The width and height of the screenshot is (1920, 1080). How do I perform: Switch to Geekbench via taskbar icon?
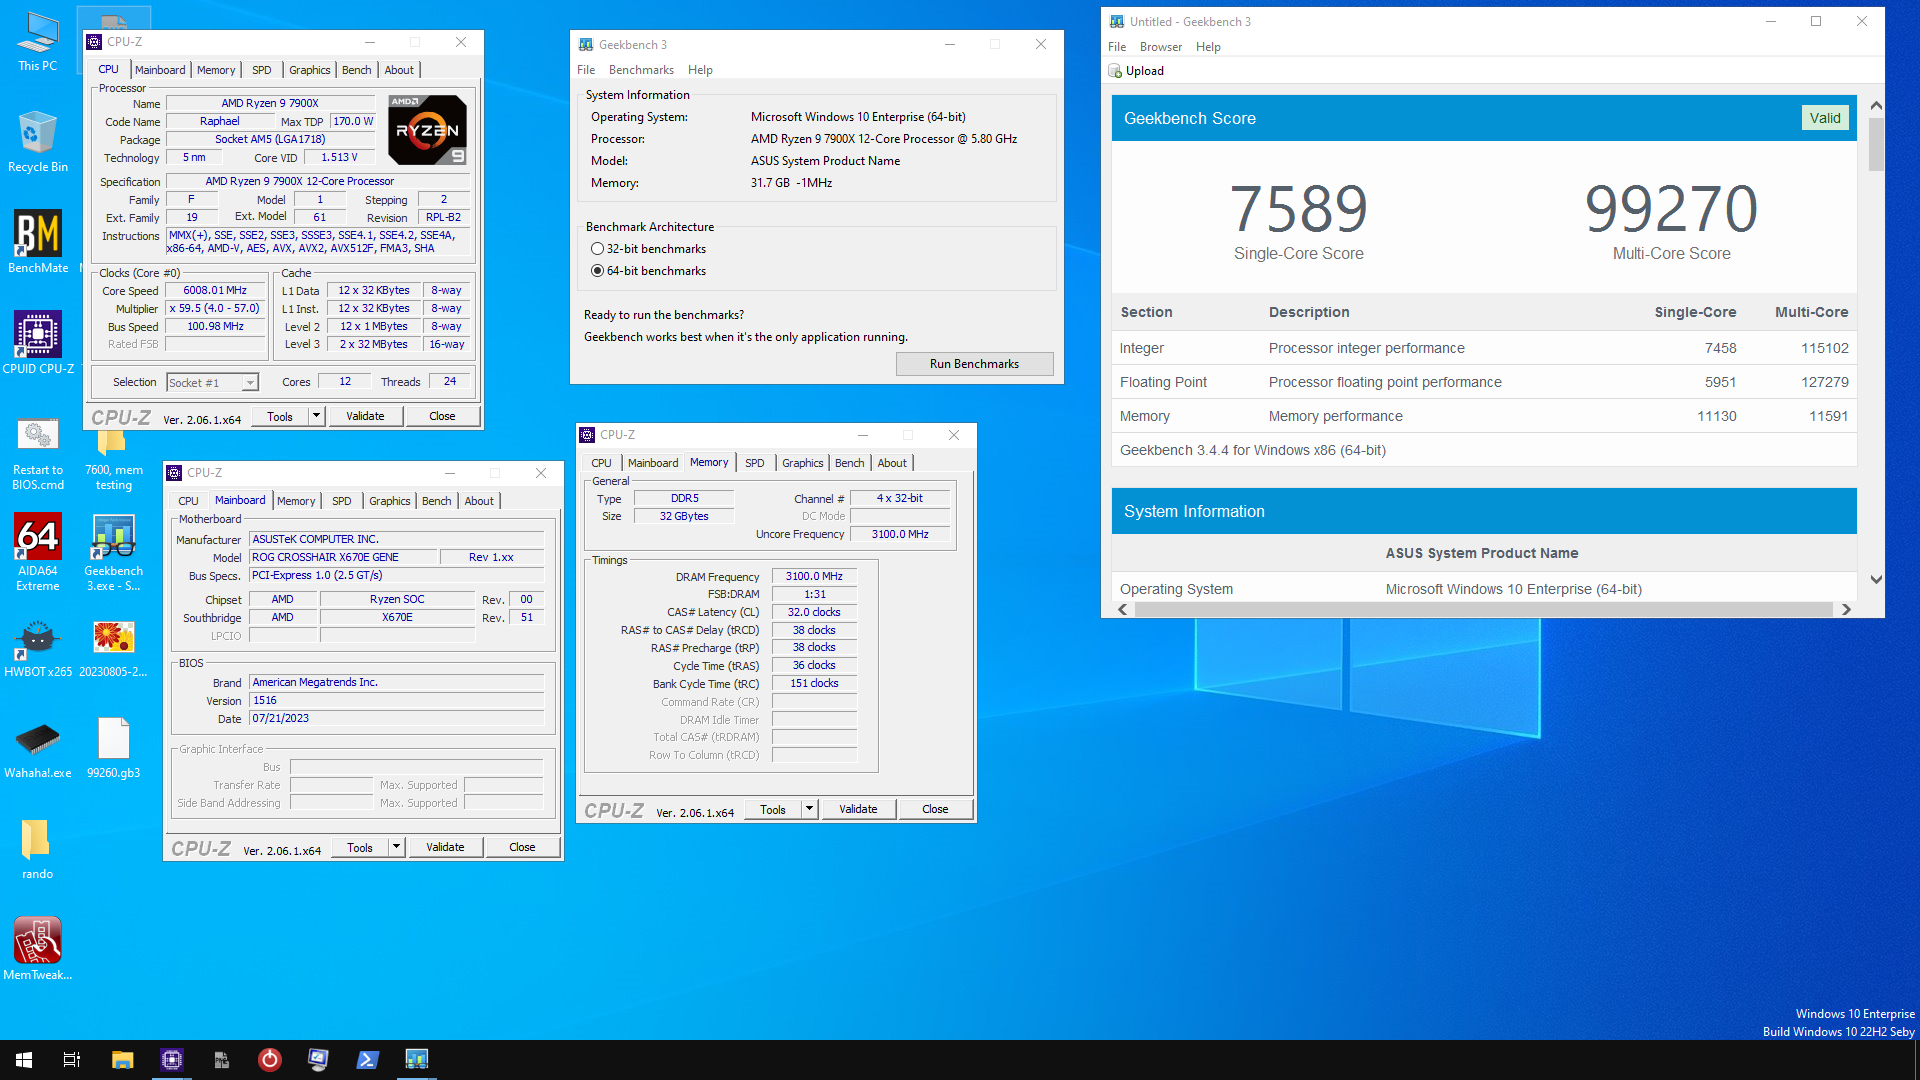416,1060
